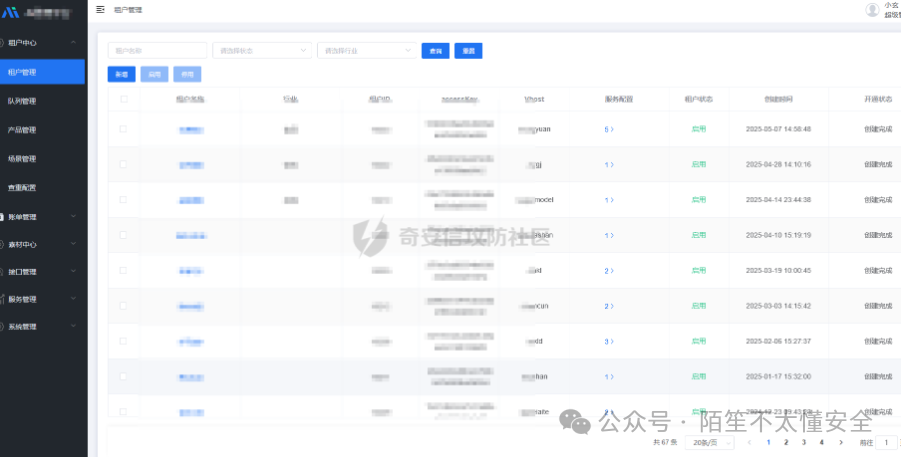Viewport: 901px width, 457px height.
Task: Click the 共 67 条 total count text
Action: (x=665, y=443)
